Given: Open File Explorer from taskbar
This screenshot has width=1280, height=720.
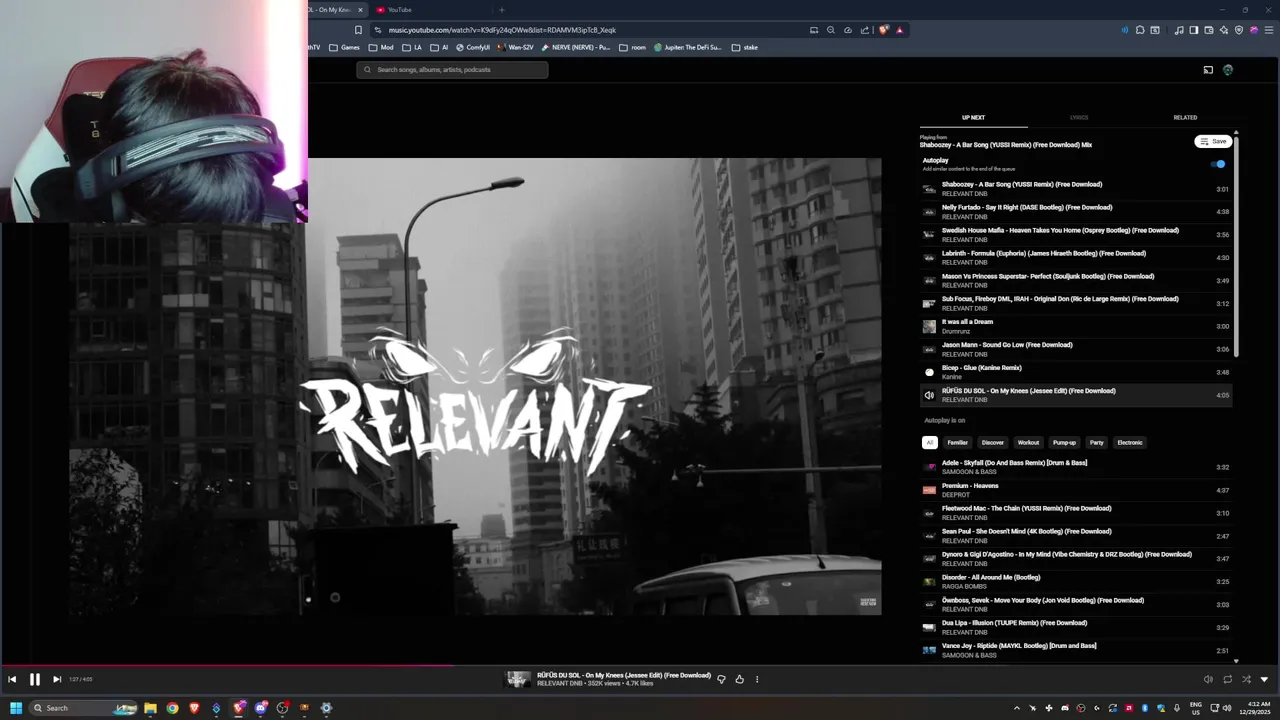Looking at the screenshot, I should tap(150, 708).
